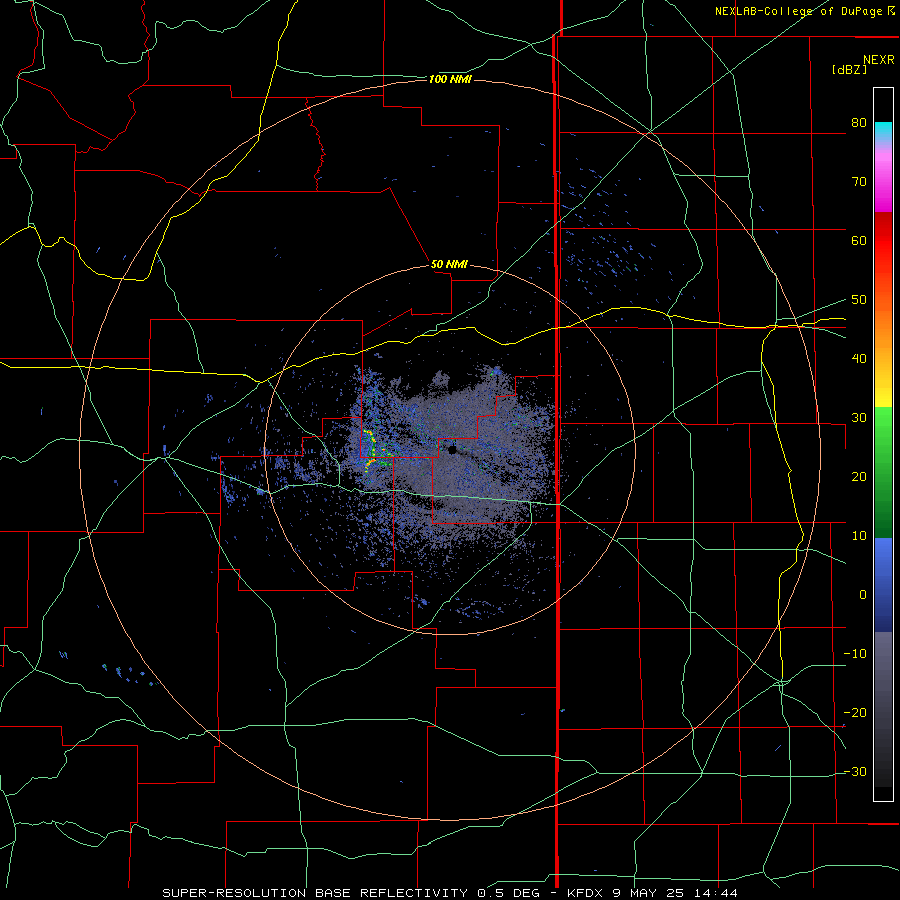Click the 70 value on the dBZ scale
This screenshot has width=900, height=900.
point(859,182)
